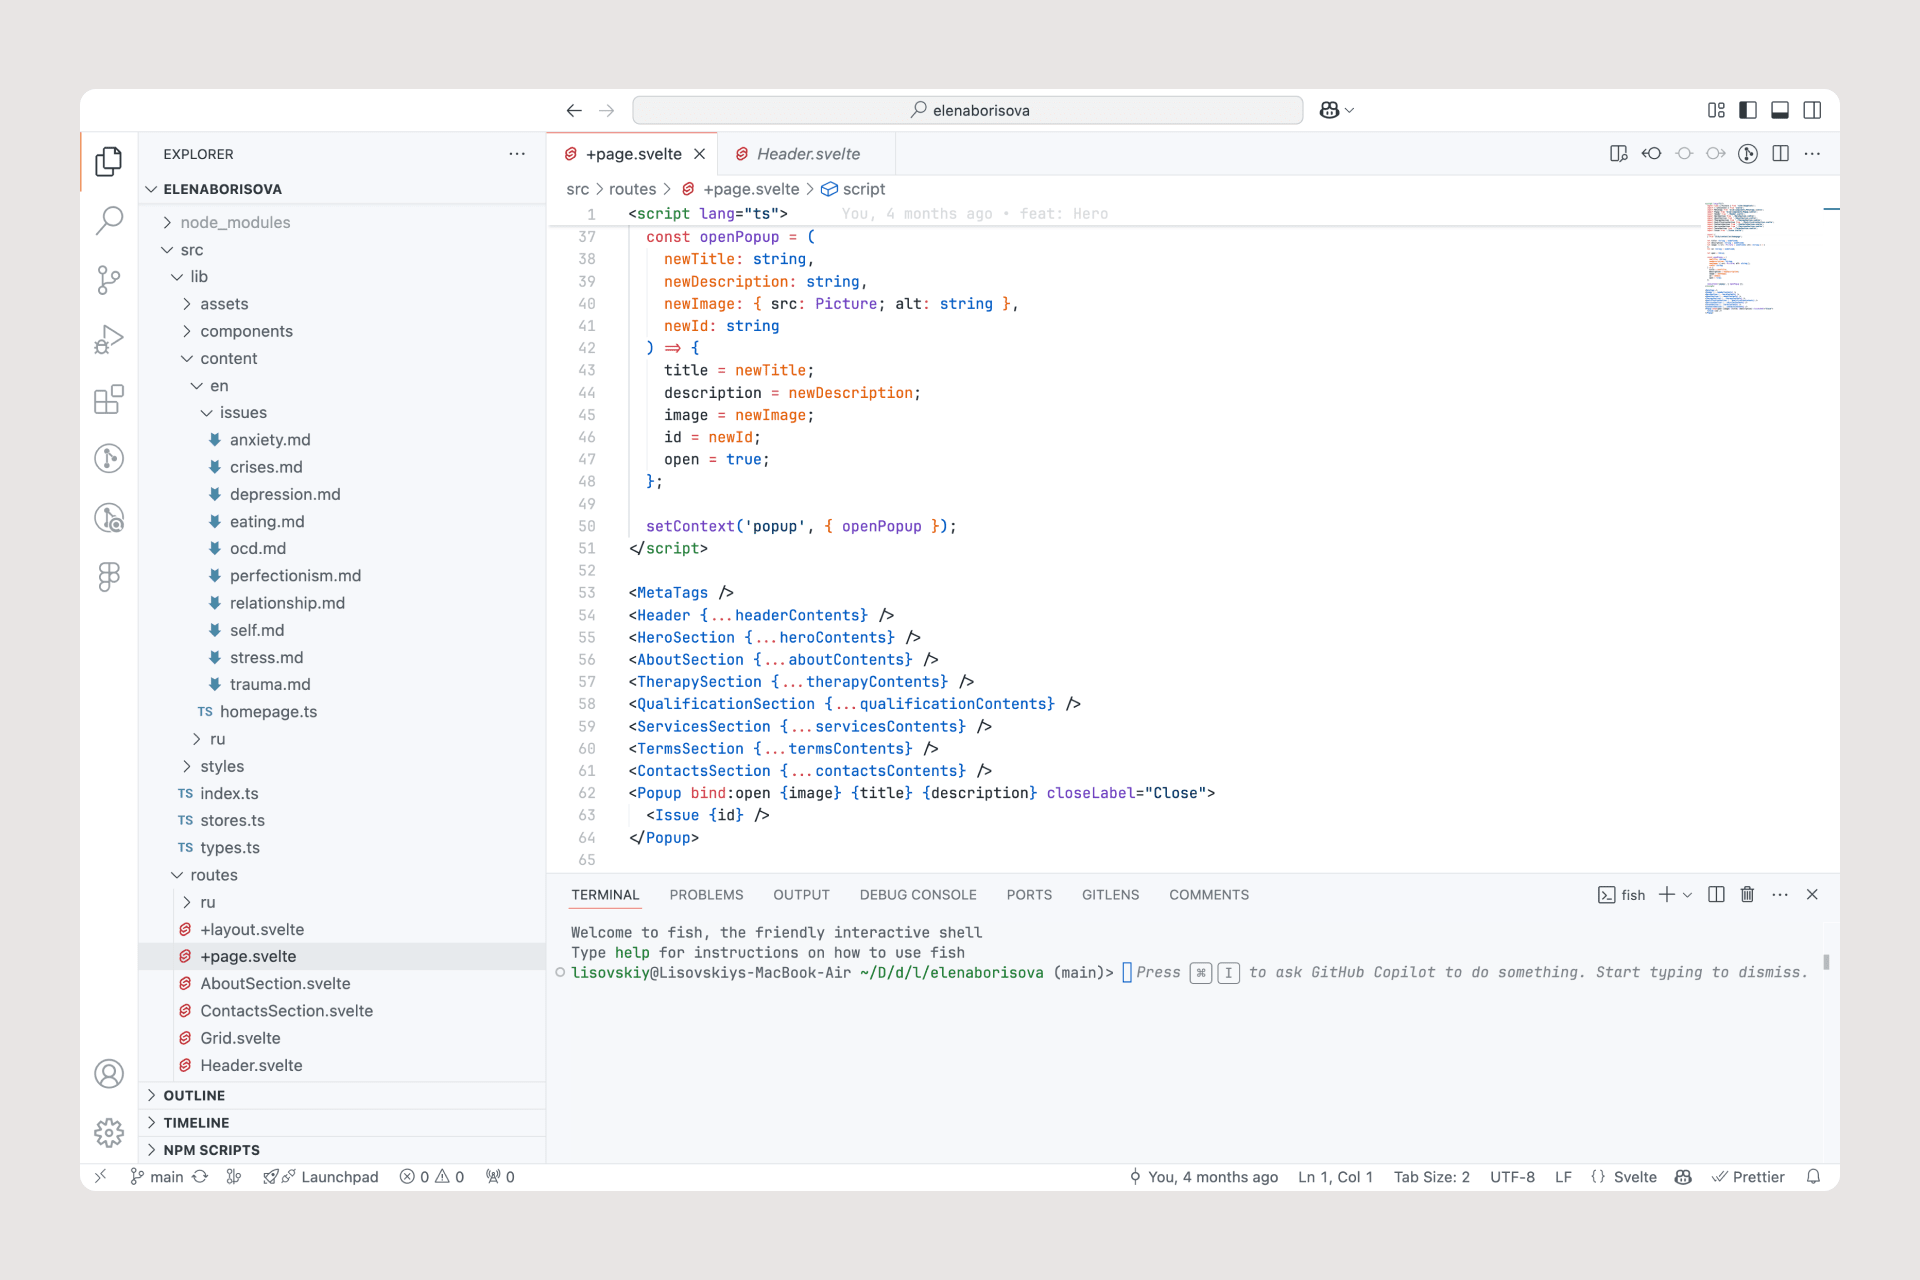Screen dimensions: 1920x1280
Task: Switch to the GITLENS panel tab
Action: click(x=1110, y=895)
